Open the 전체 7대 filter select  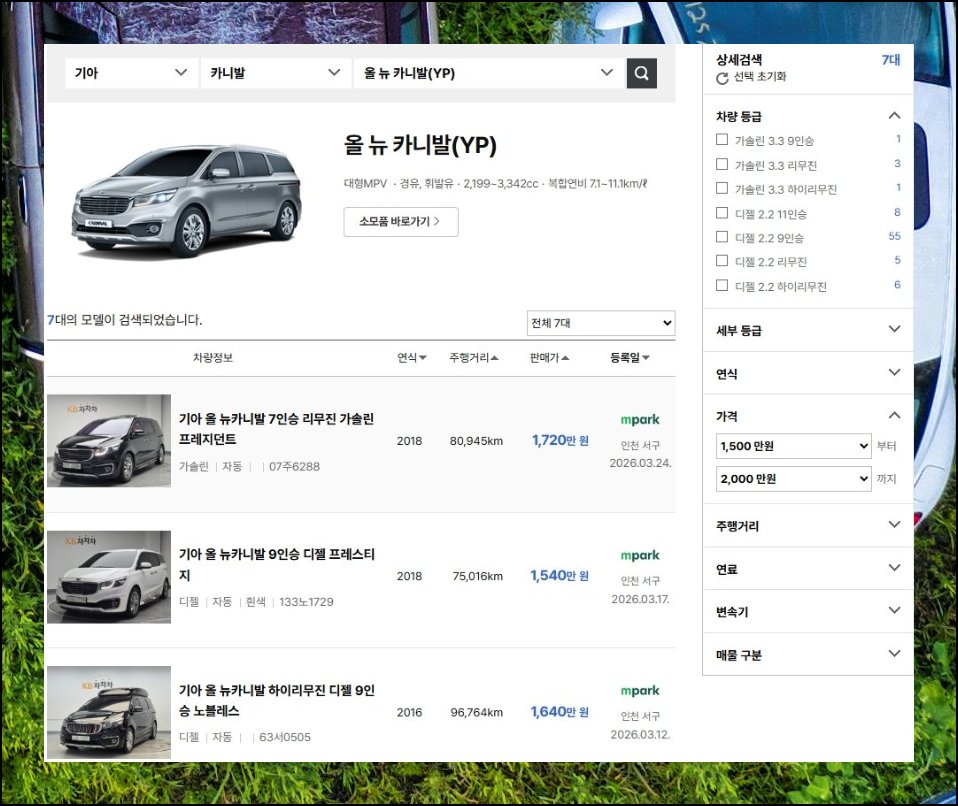point(601,323)
